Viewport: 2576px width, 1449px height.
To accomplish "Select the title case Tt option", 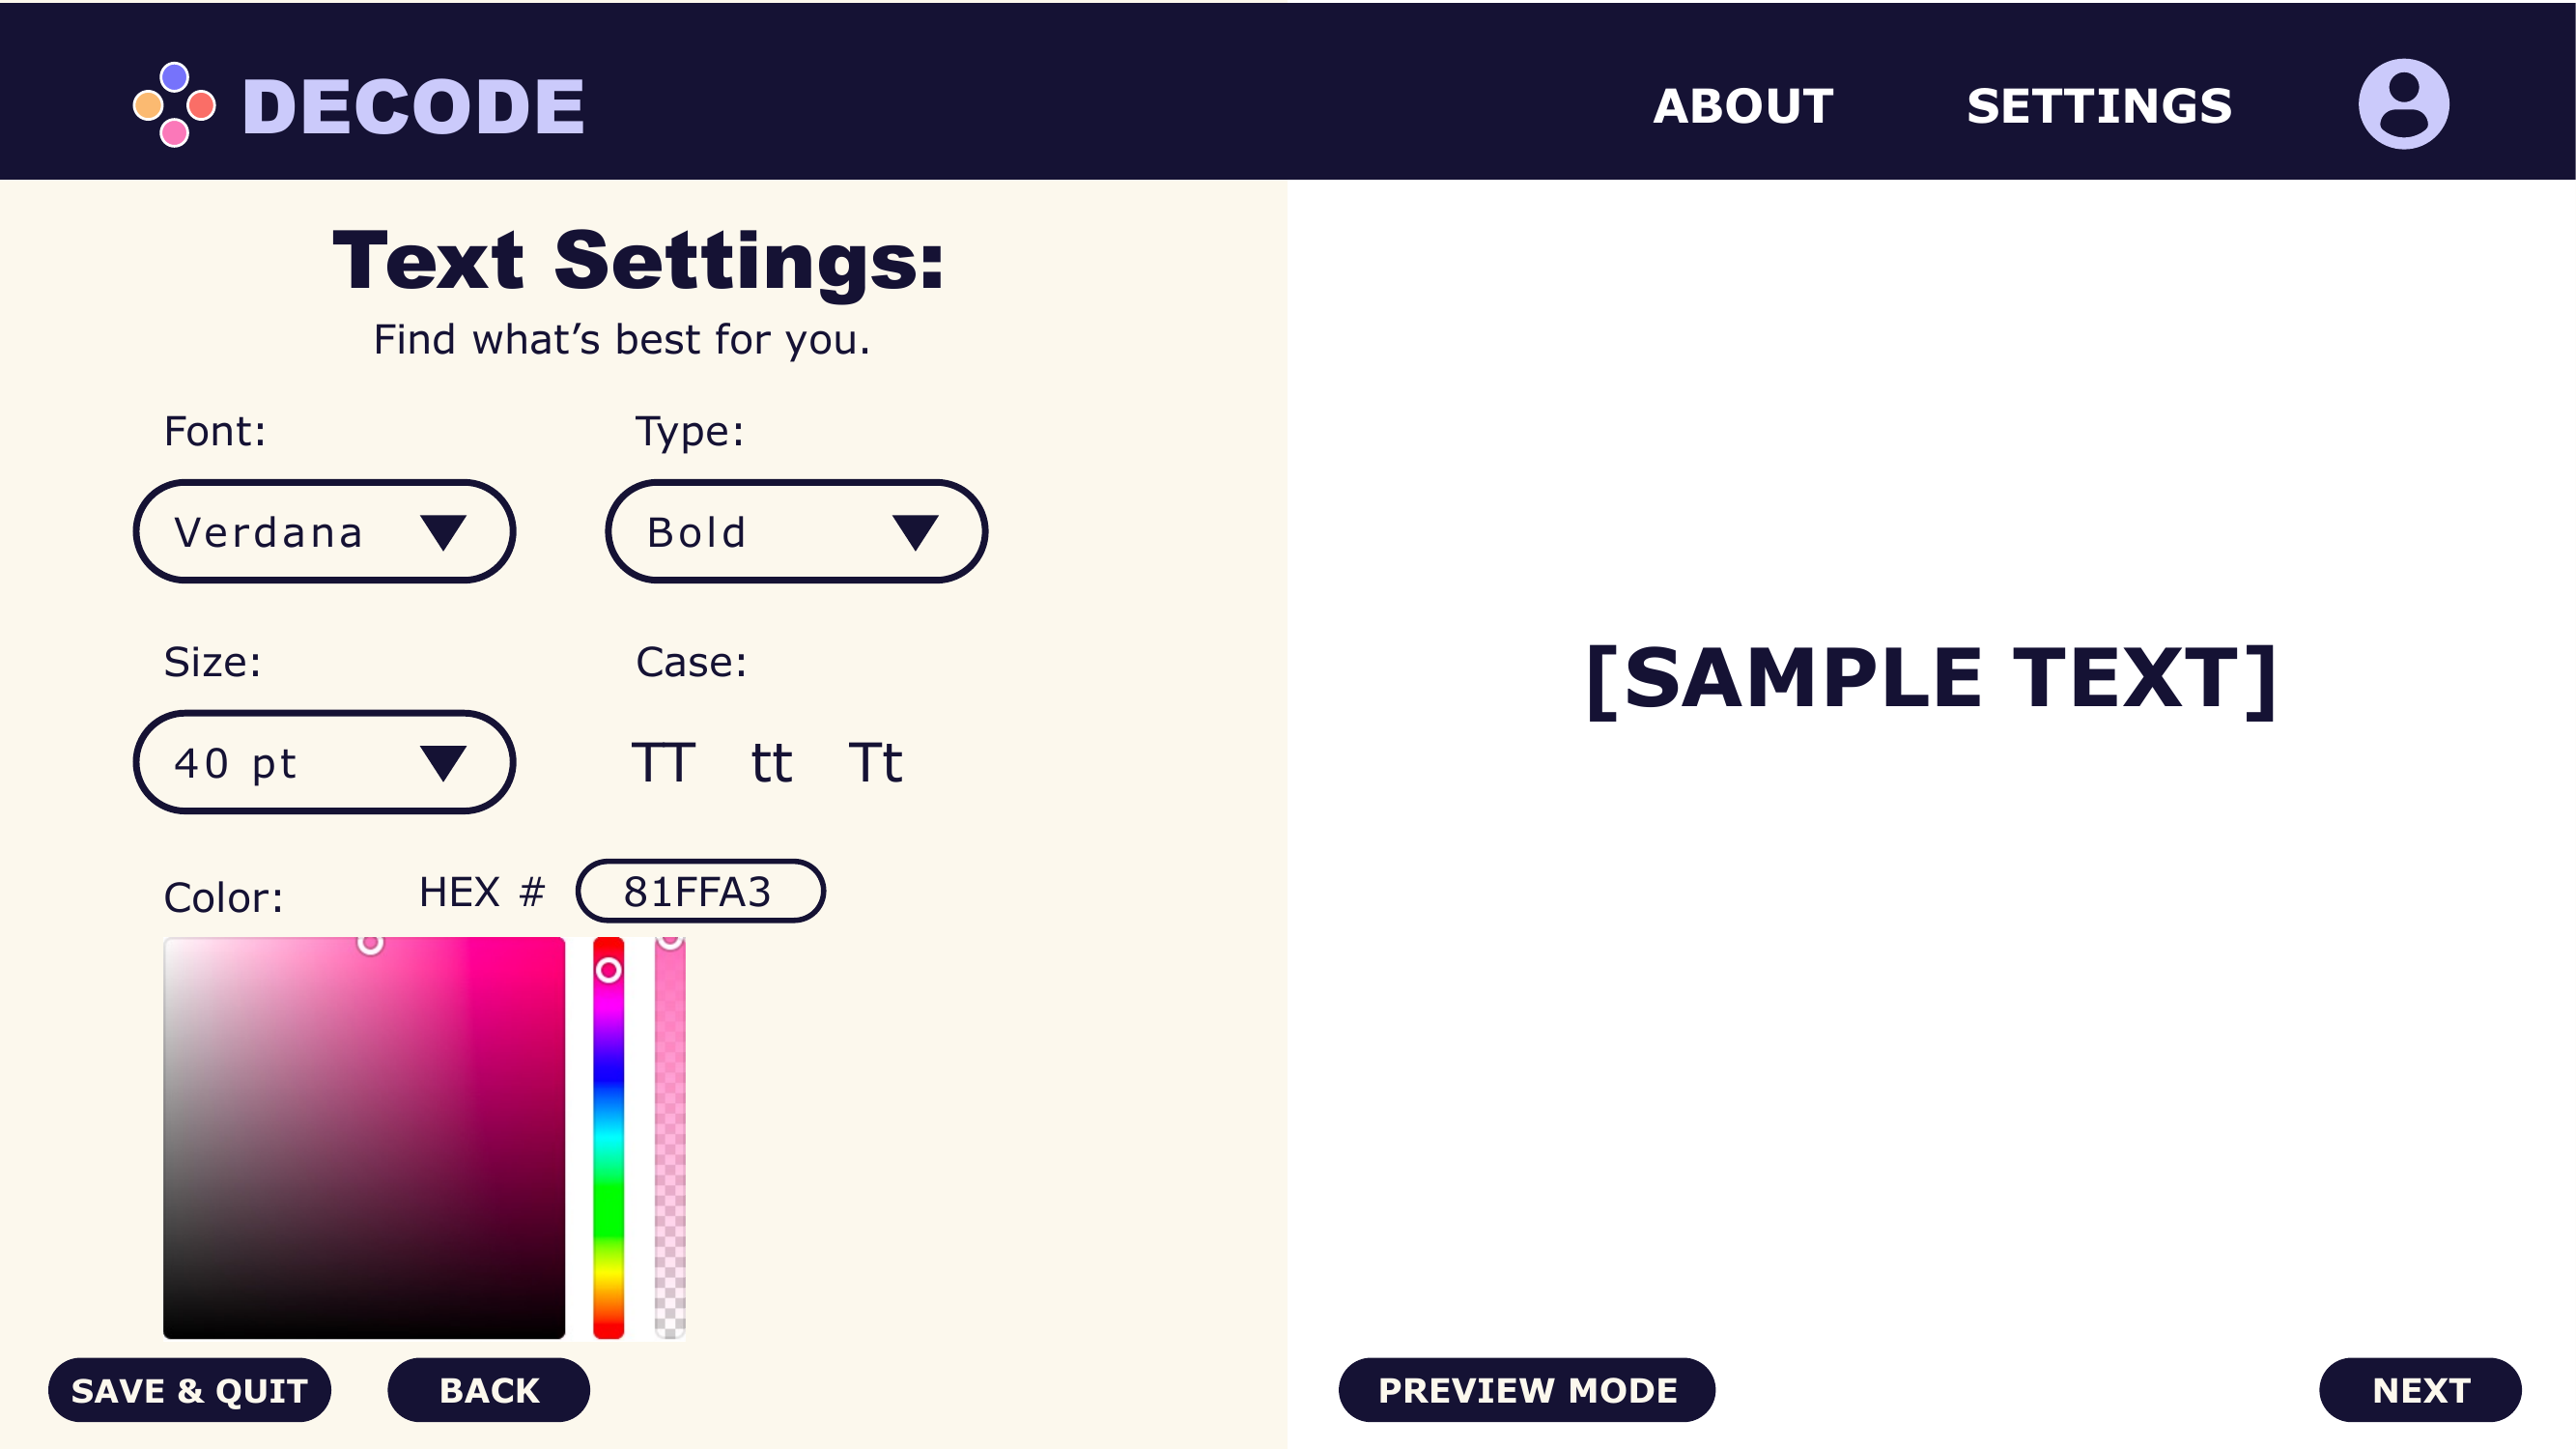I will pyautogui.click(x=875, y=763).
